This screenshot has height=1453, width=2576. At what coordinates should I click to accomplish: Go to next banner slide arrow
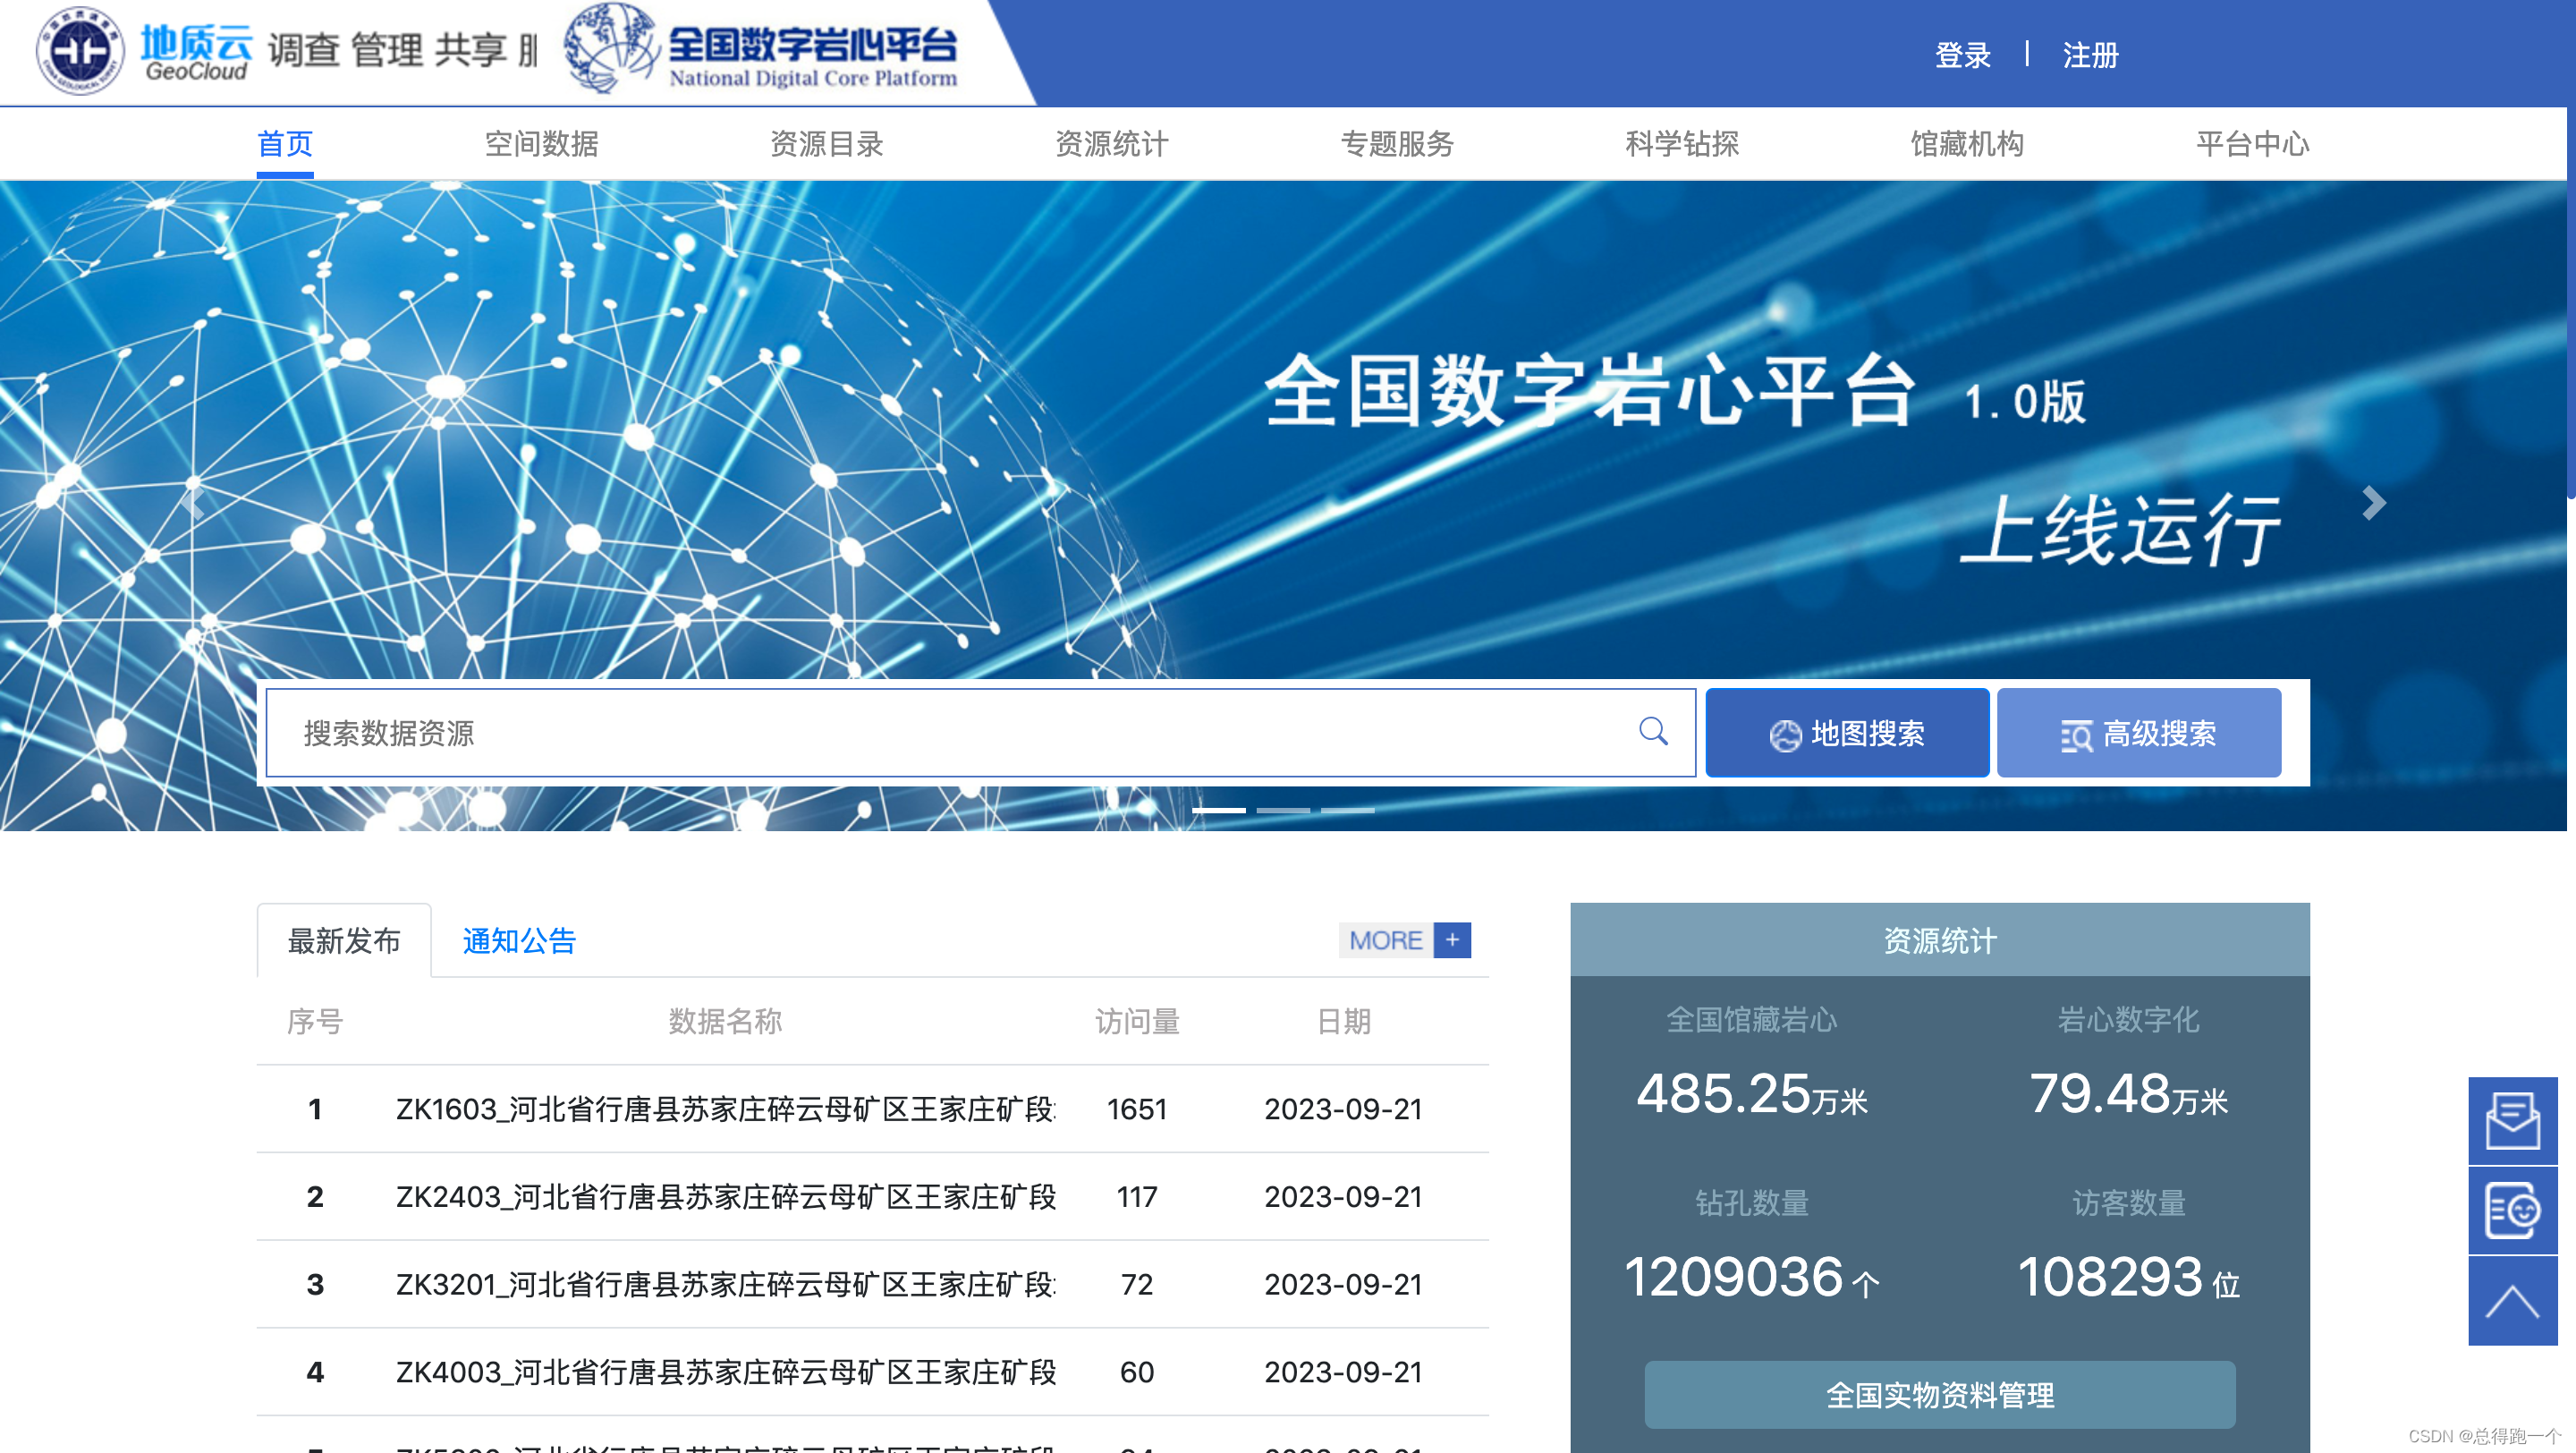[2373, 503]
